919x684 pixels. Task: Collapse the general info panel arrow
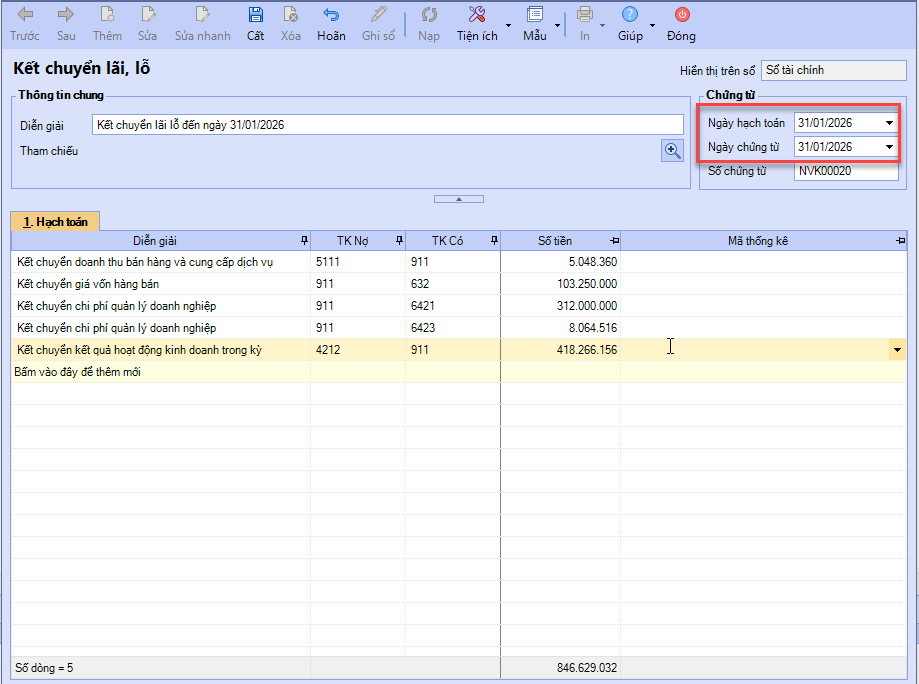(x=459, y=199)
